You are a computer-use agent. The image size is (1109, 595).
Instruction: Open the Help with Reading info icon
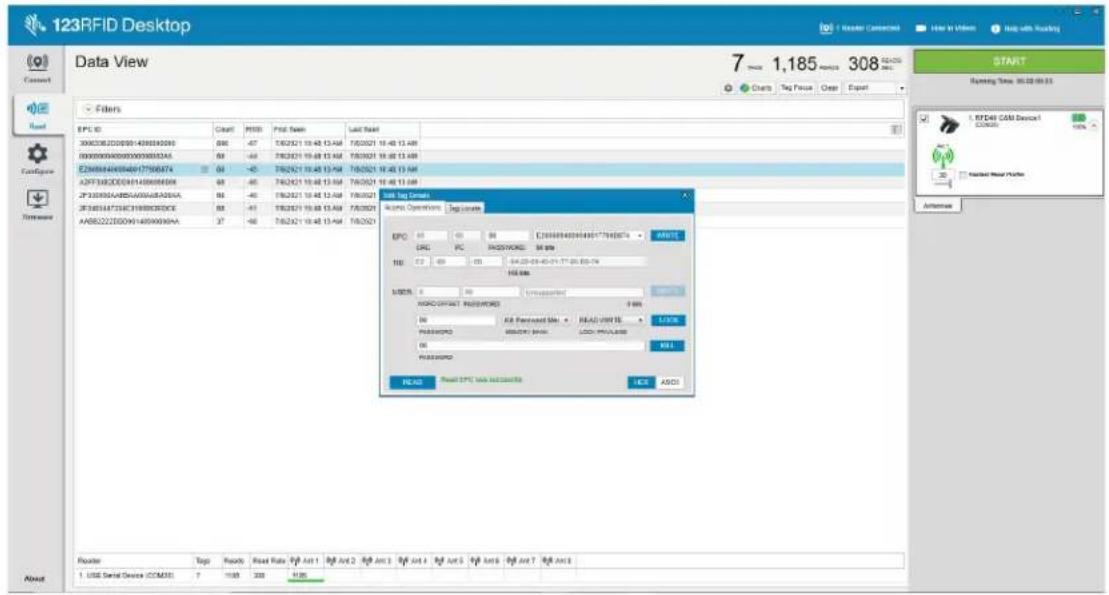point(995,29)
